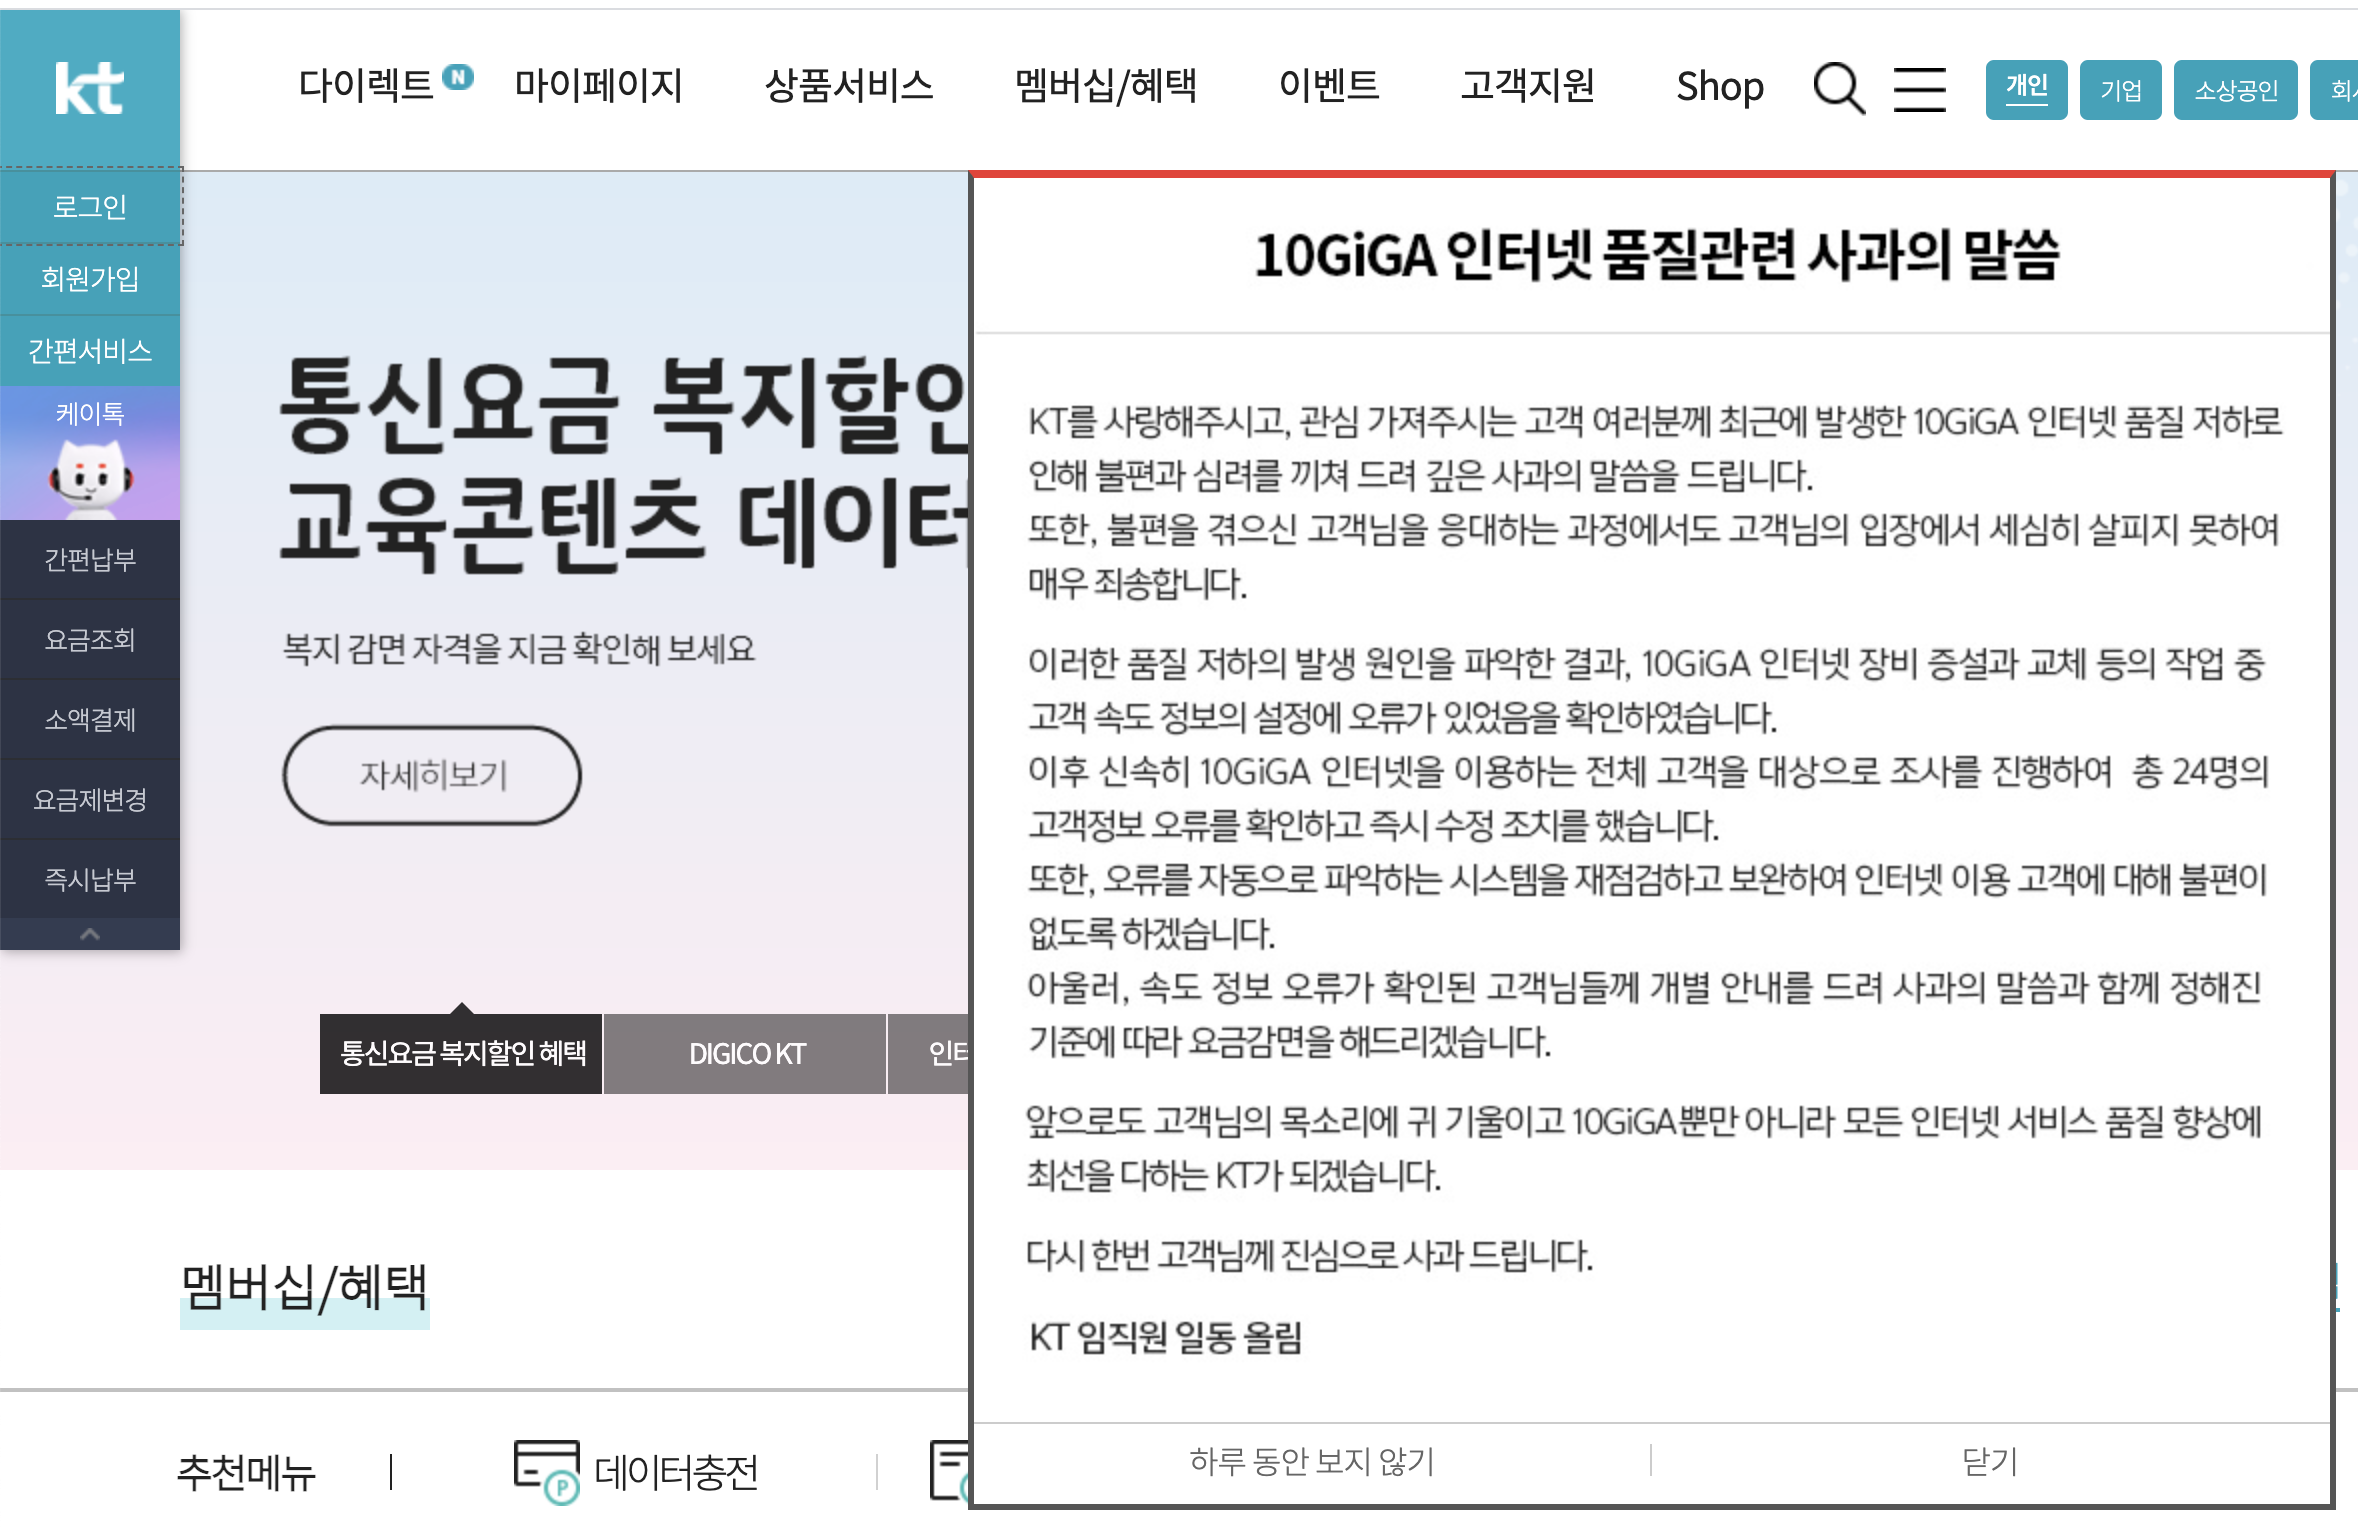2358x1532 pixels.
Task: Click the new badge on 다이렉트
Action: click(x=458, y=76)
